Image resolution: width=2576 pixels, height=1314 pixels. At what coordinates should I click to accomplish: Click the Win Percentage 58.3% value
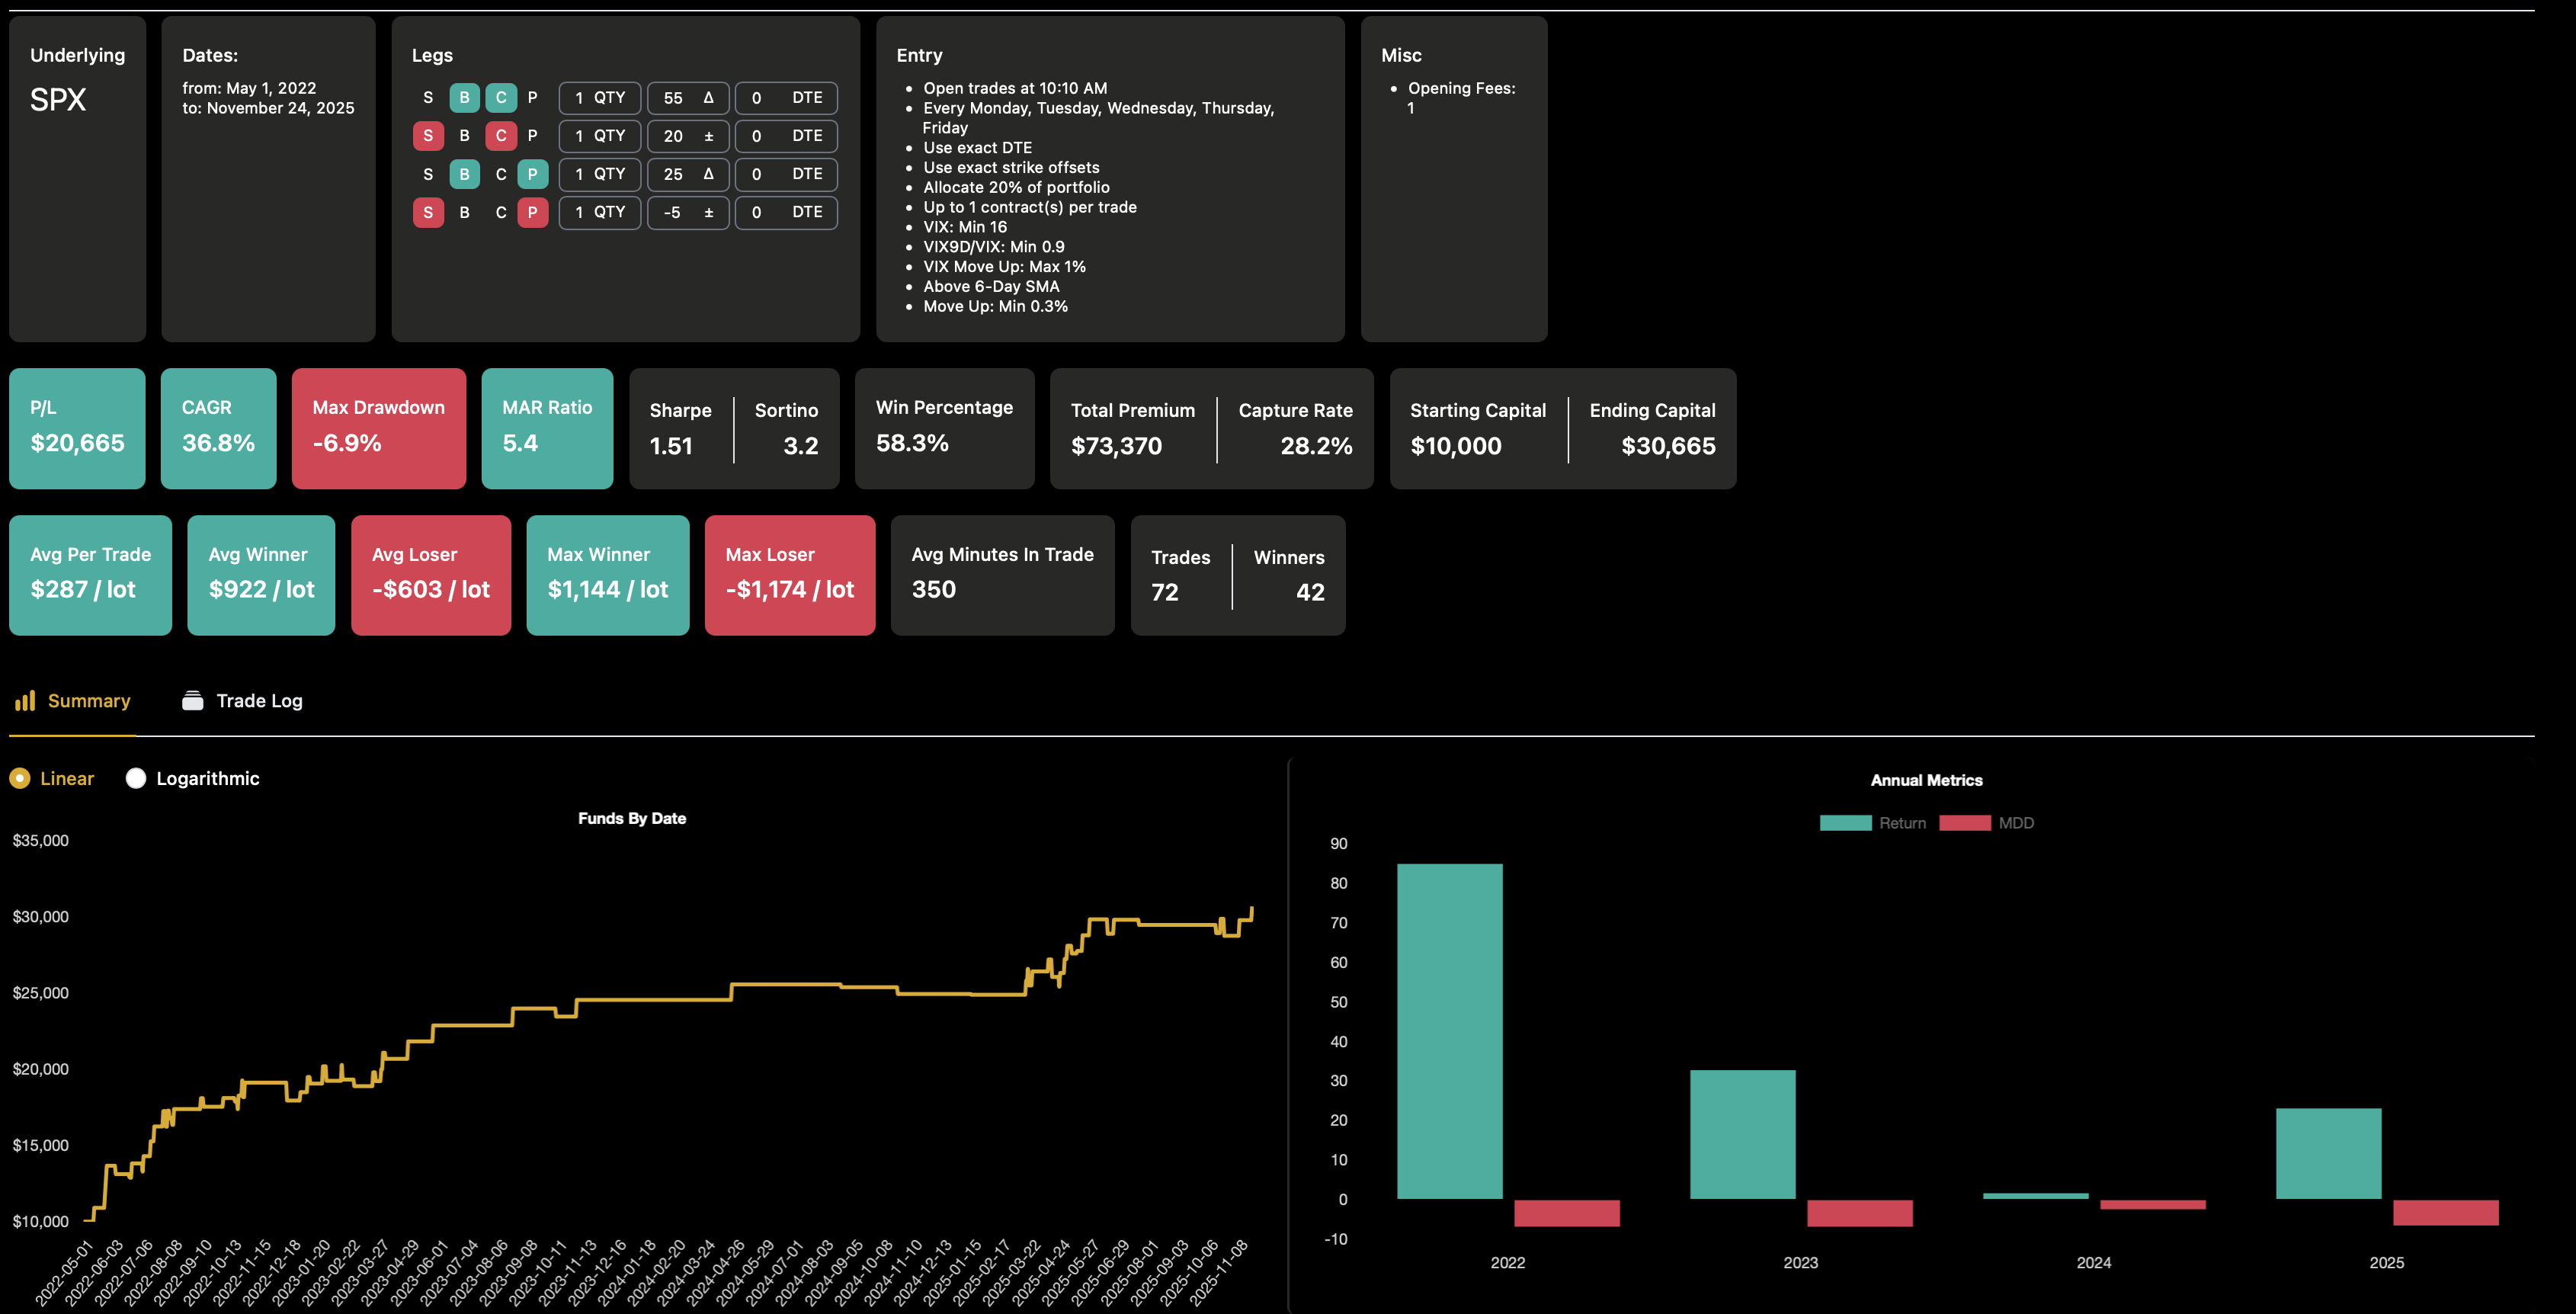[x=912, y=443]
